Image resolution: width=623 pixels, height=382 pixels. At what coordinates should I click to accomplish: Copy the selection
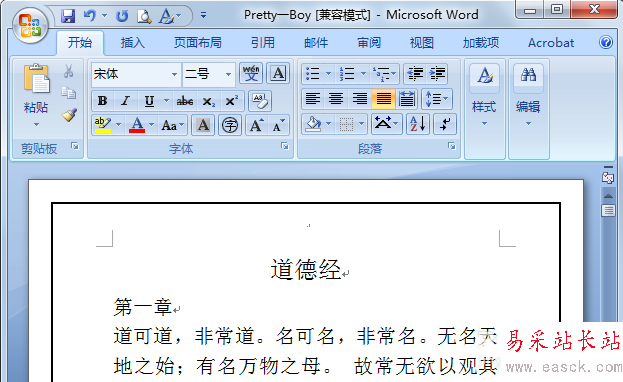69,93
